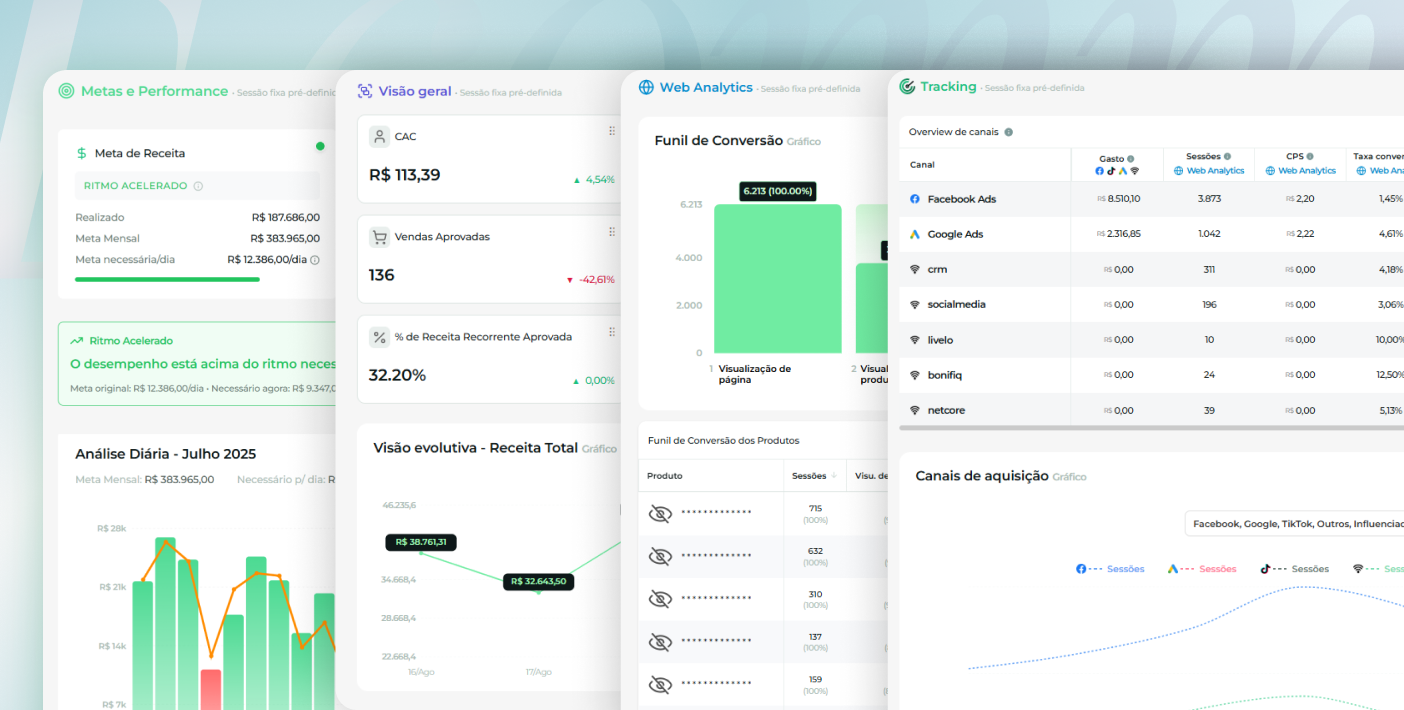
Task: Click the Google Ads icon in the Google Ads row
Action: click(x=914, y=234)
